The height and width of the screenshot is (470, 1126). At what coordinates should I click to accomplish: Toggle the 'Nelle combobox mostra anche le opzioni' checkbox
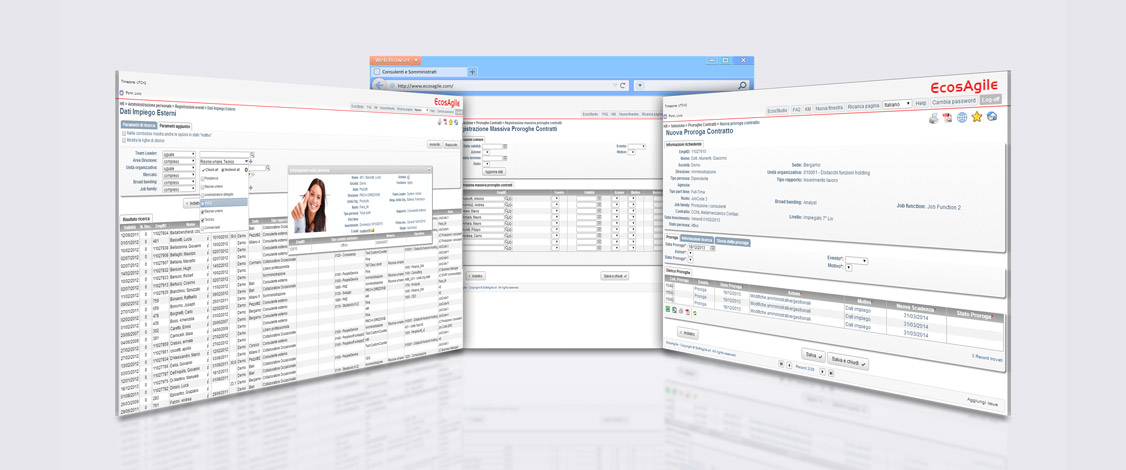tap(124, 133)
